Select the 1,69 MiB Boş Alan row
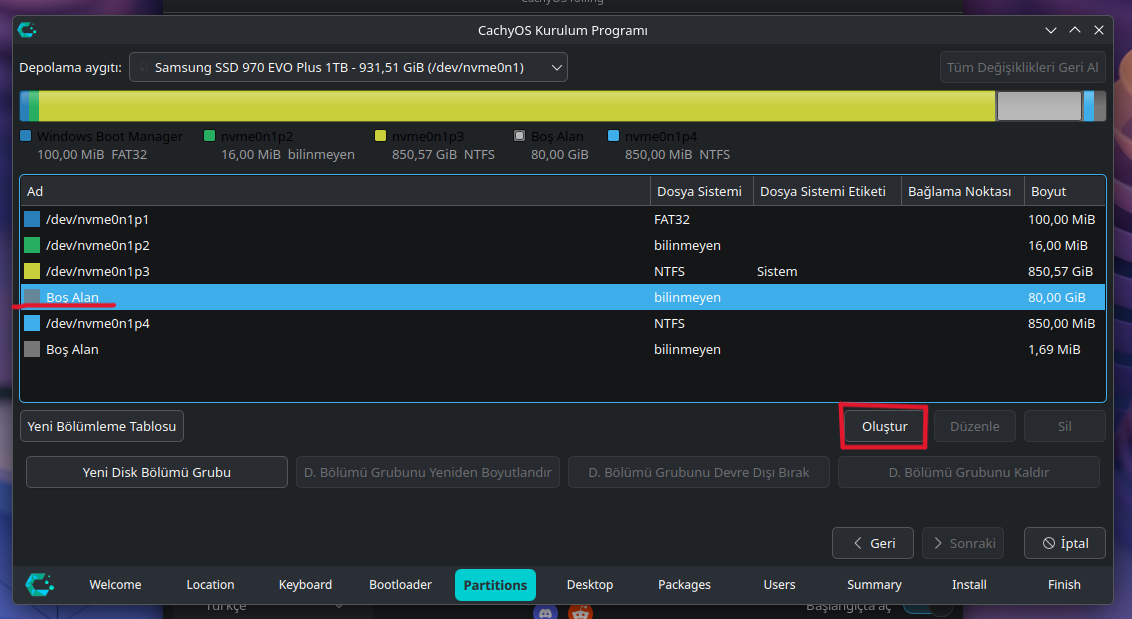 (562, 349)
